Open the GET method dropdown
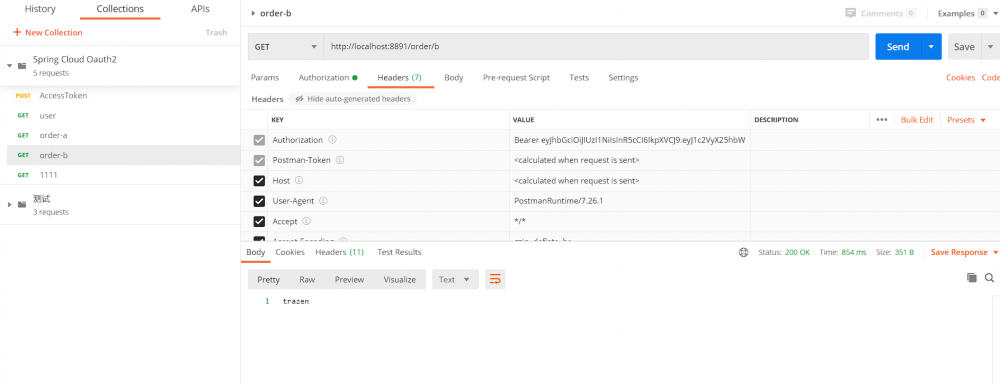This screenshot has width=1000, height=384. point(286,47)
